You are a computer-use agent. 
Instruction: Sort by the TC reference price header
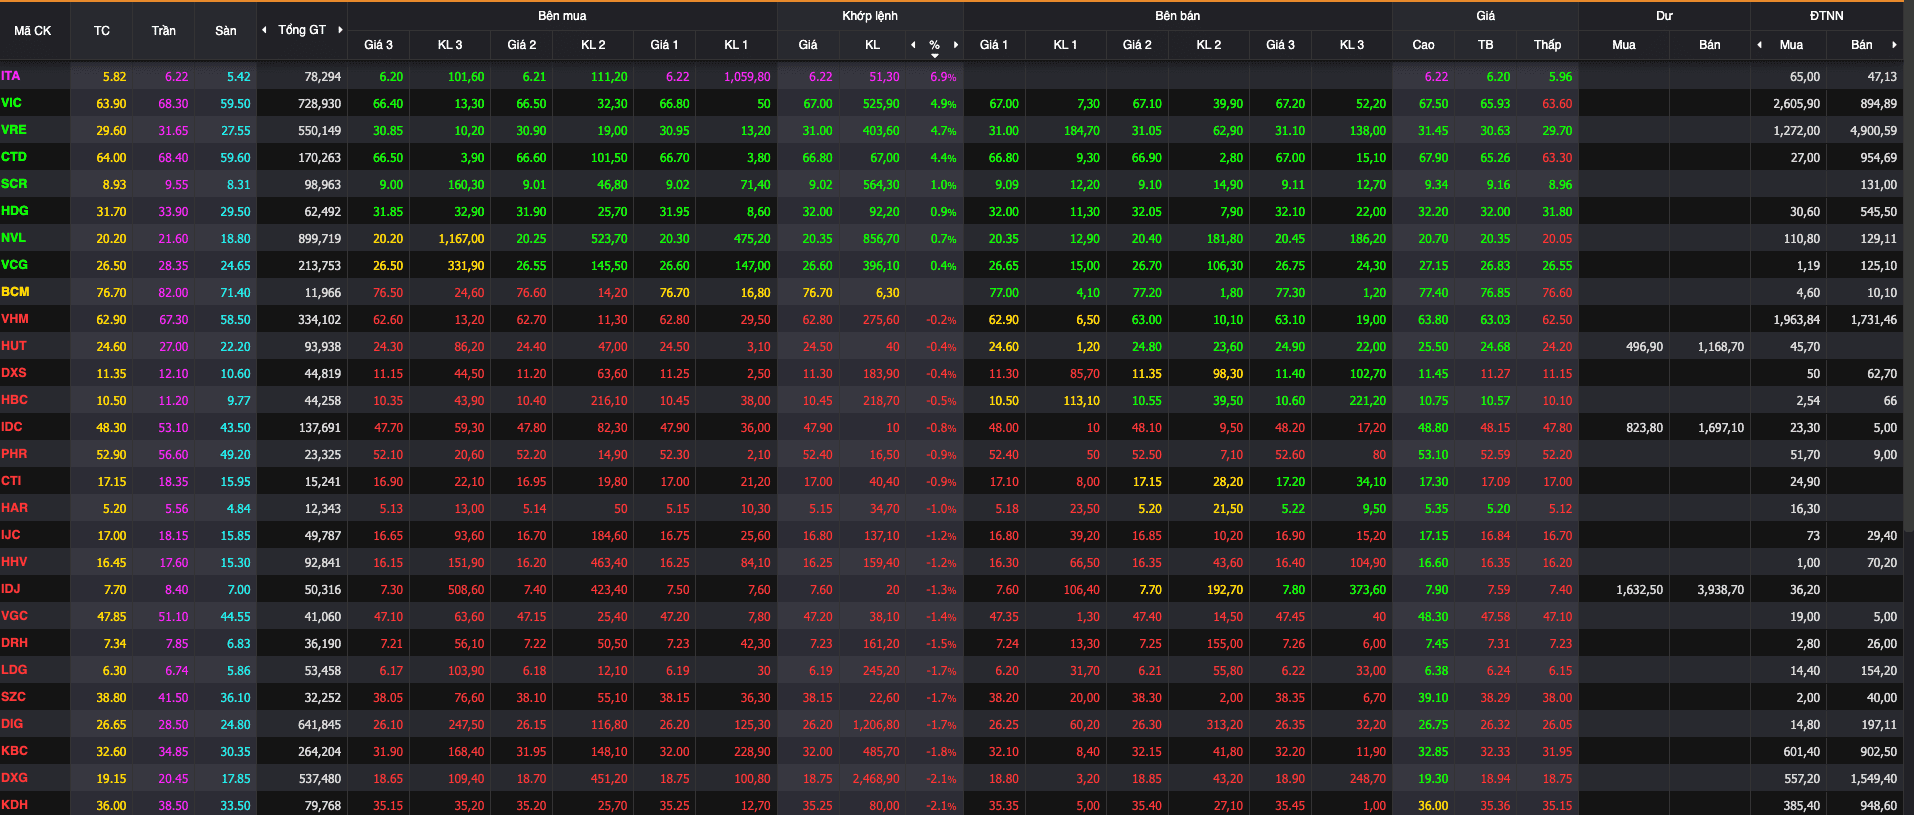102,30
